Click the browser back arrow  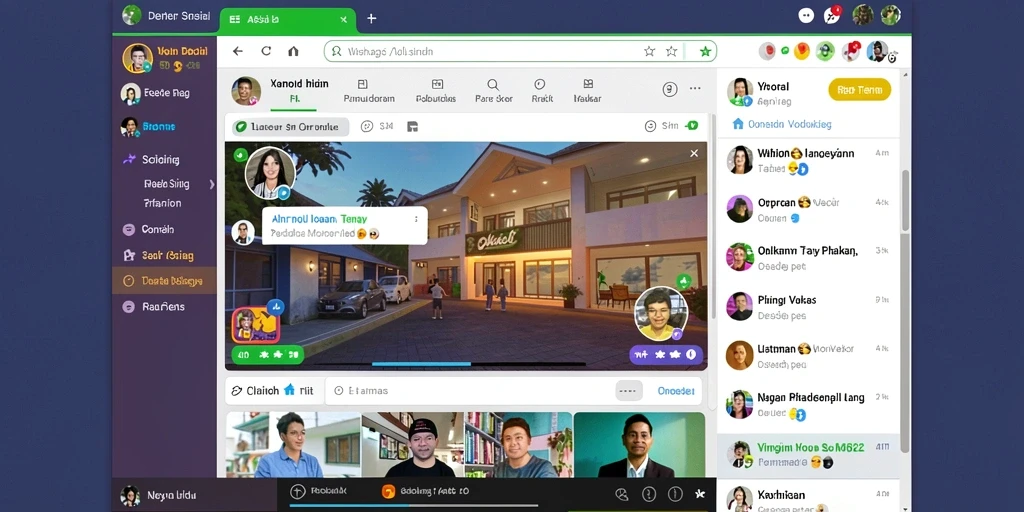point(238,51)
